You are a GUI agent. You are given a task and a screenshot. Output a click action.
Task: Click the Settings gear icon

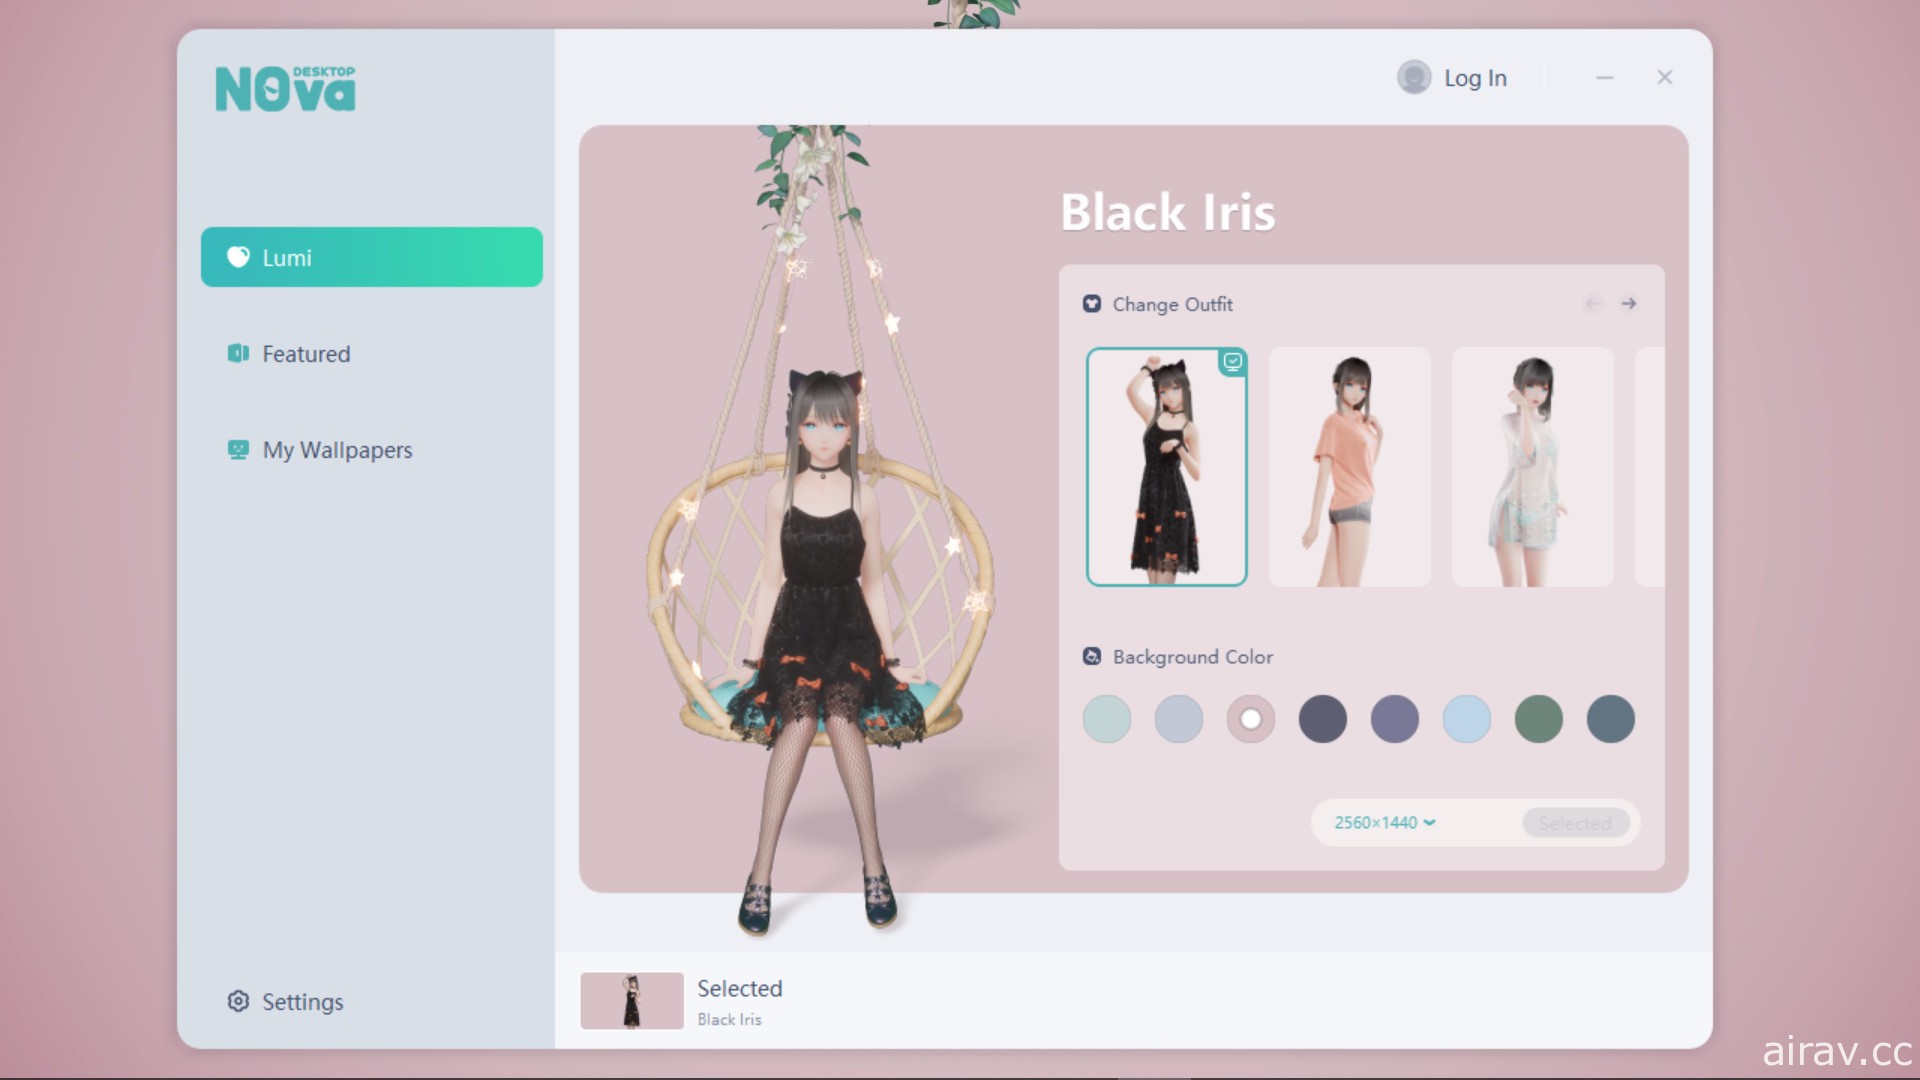click(239, 1001)
